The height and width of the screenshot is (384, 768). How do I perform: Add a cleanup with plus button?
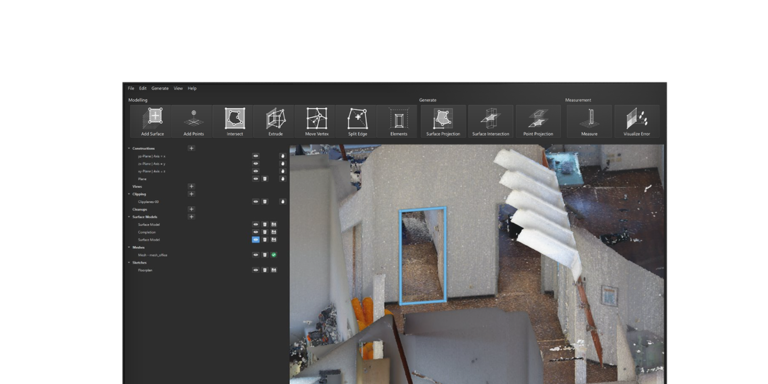[192, 209]
